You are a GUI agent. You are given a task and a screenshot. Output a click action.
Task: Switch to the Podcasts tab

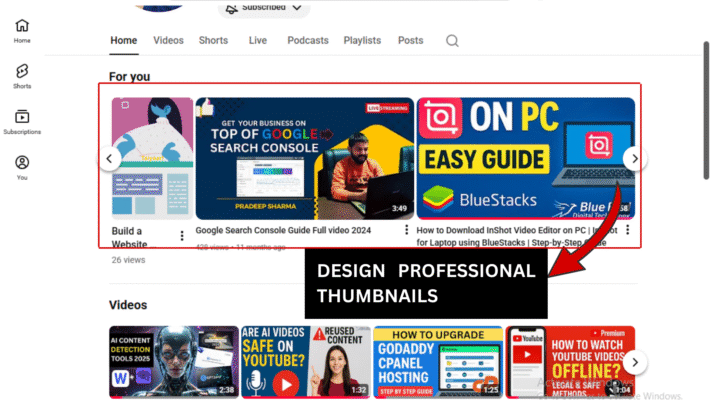[x=307, y=40]
